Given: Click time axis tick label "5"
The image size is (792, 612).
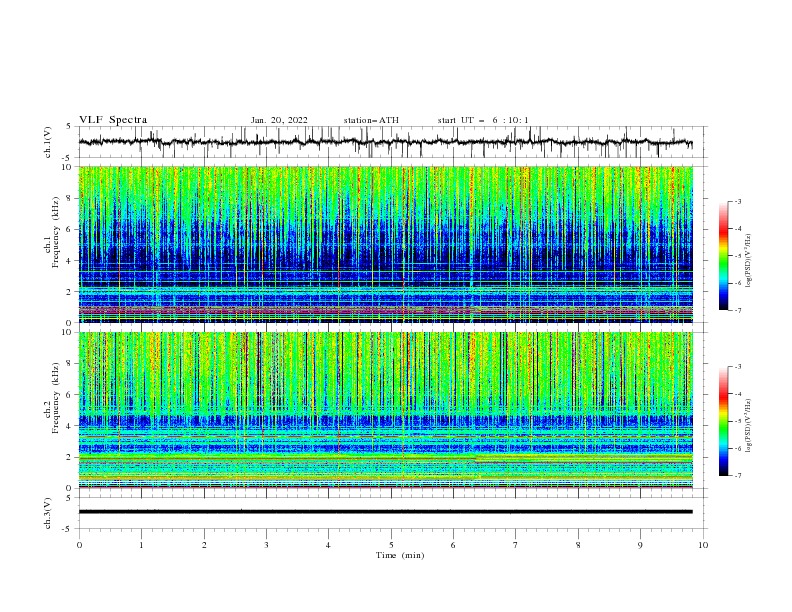Looking at the screenshot, I should 391,545.
